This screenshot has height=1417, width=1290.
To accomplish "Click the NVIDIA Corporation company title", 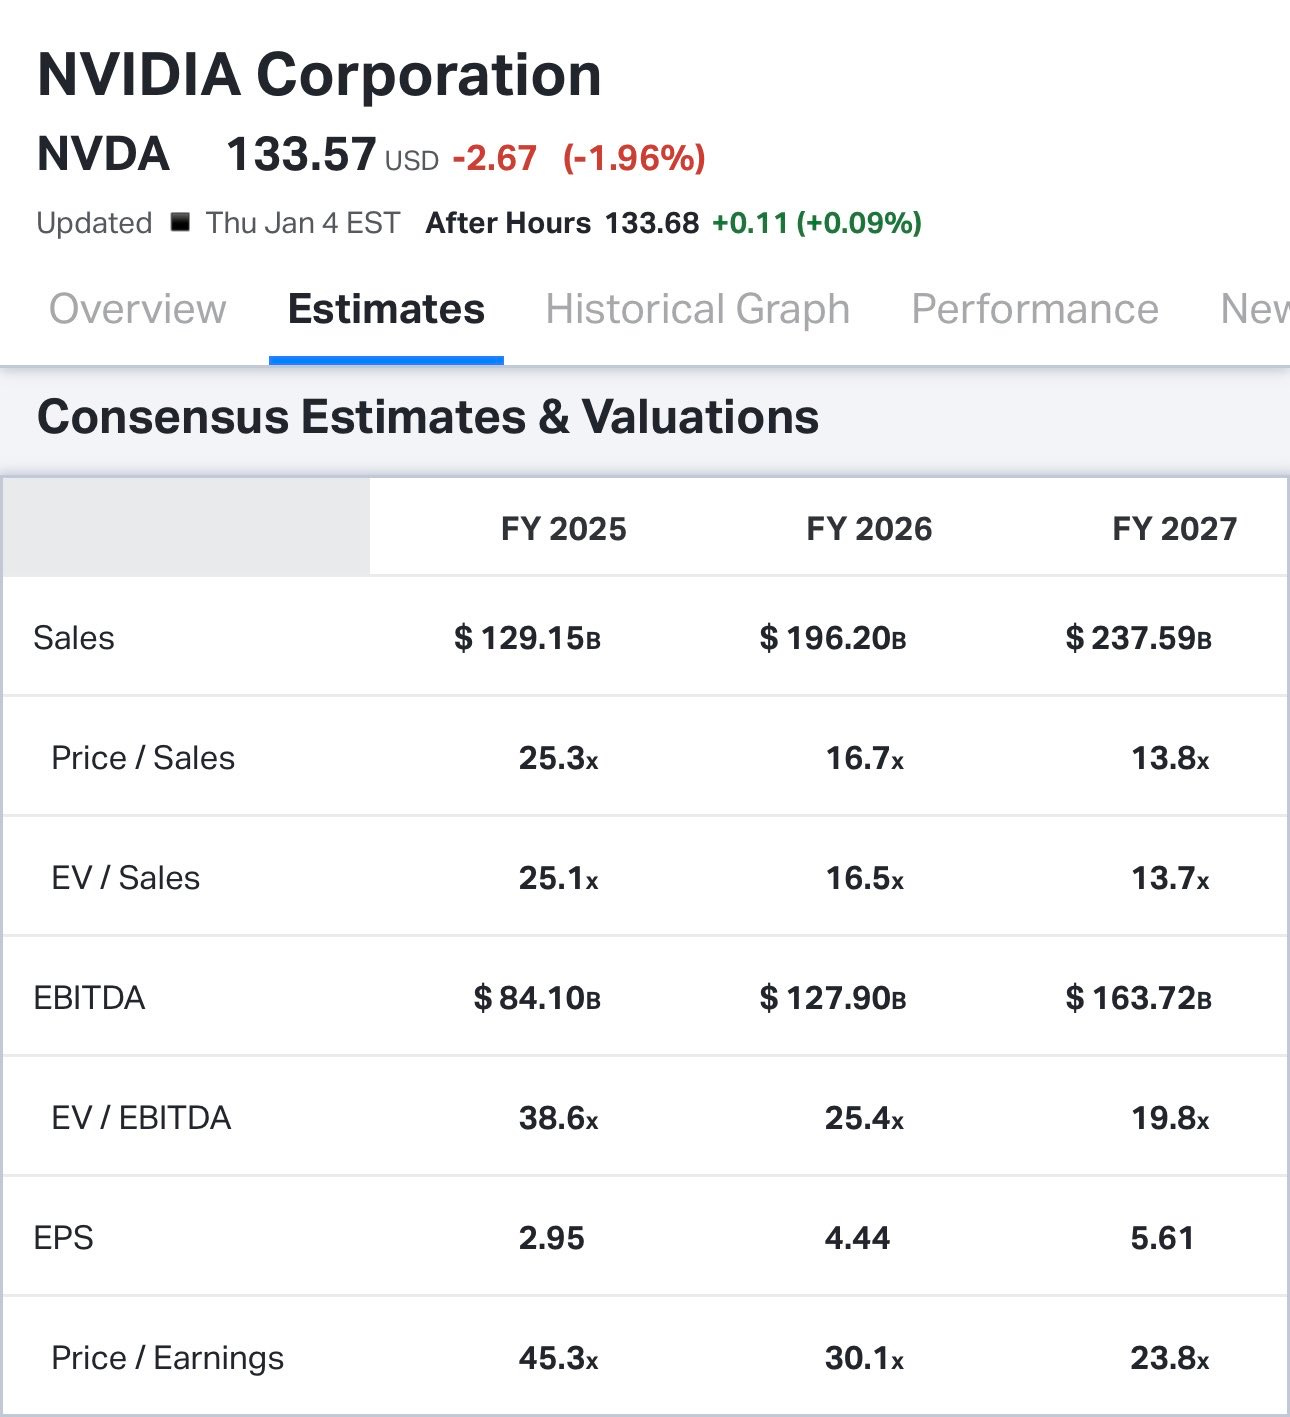I will (x=319, y=75).
